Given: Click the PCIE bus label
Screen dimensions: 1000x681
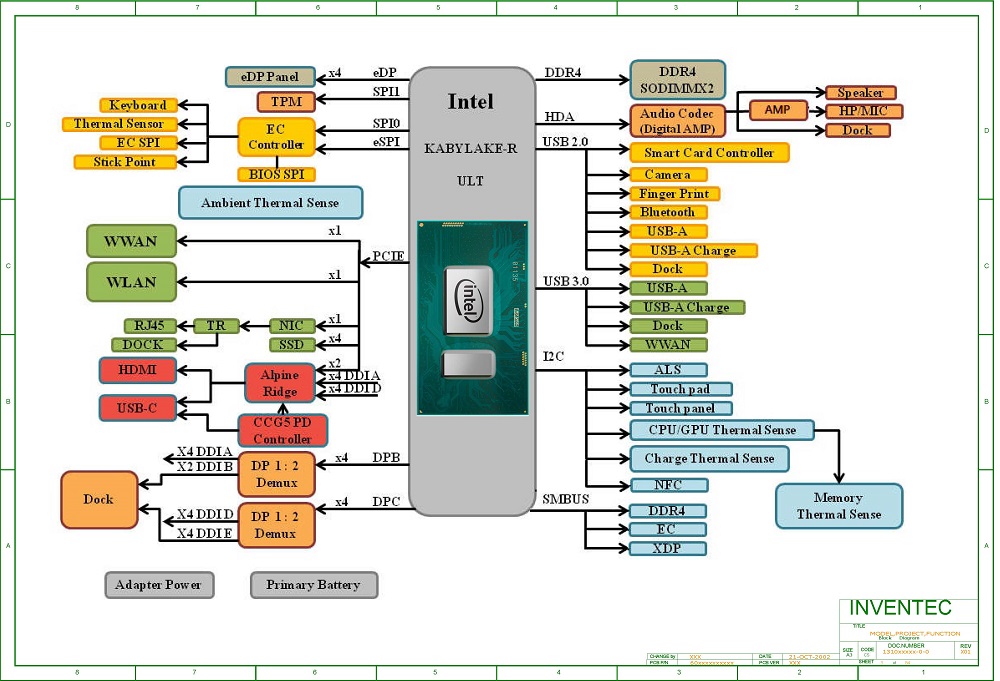Looking at the screenshot, I should 388,256.
